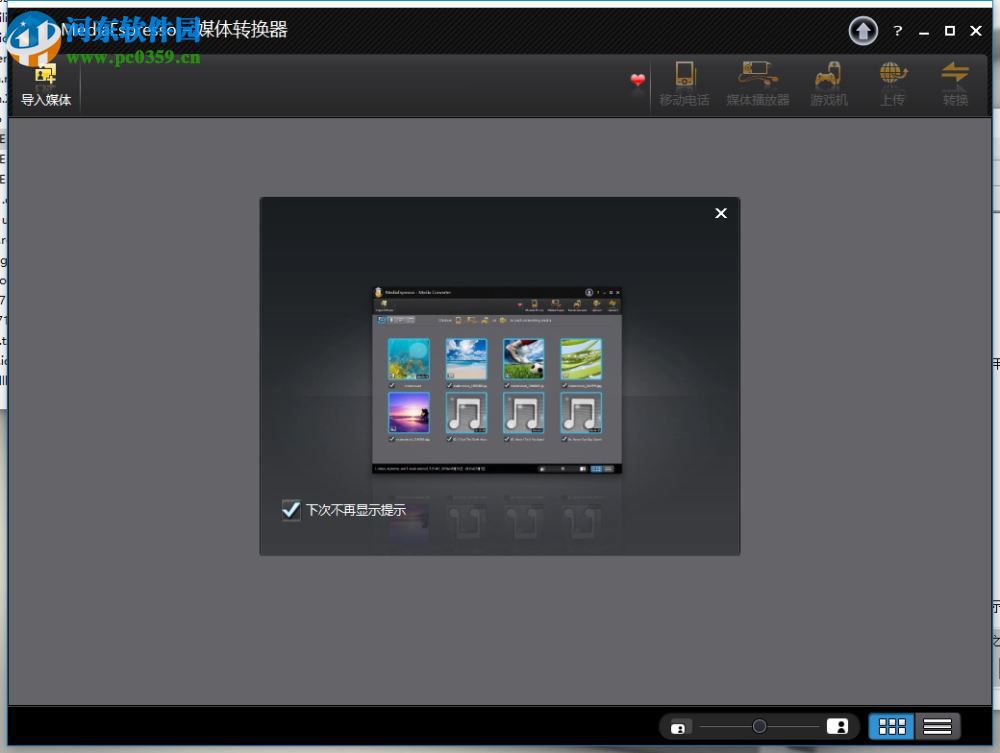
Task: Click the 导入媒体 import media icon
Action: 45,80
